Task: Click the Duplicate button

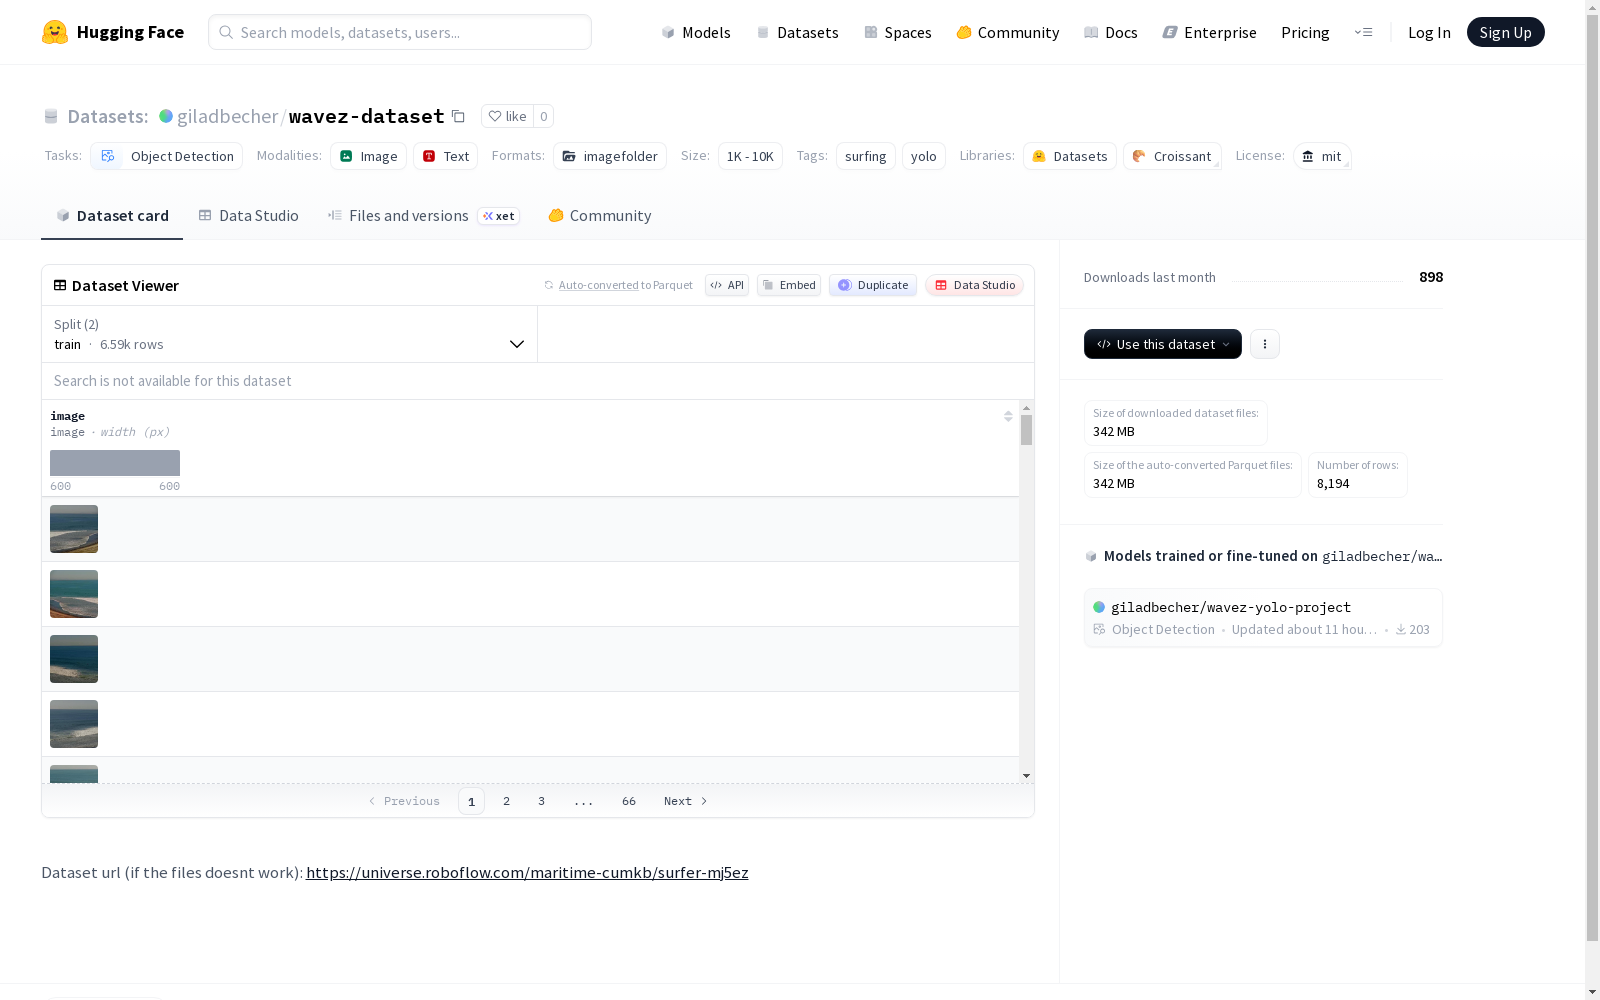Action: tap(873, 285)
